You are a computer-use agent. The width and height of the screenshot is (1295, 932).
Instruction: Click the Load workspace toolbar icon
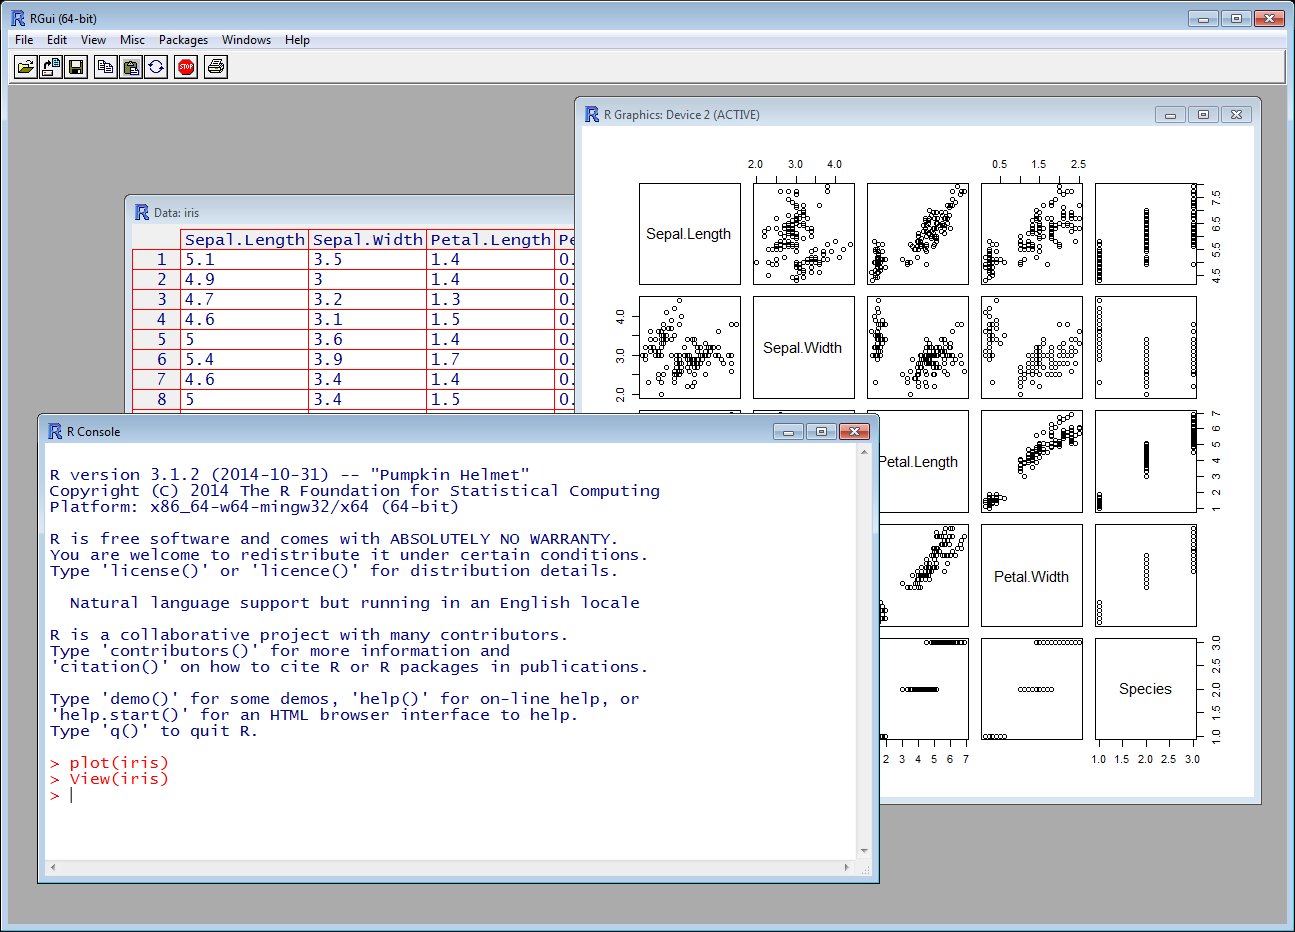[x=51, y=67]
